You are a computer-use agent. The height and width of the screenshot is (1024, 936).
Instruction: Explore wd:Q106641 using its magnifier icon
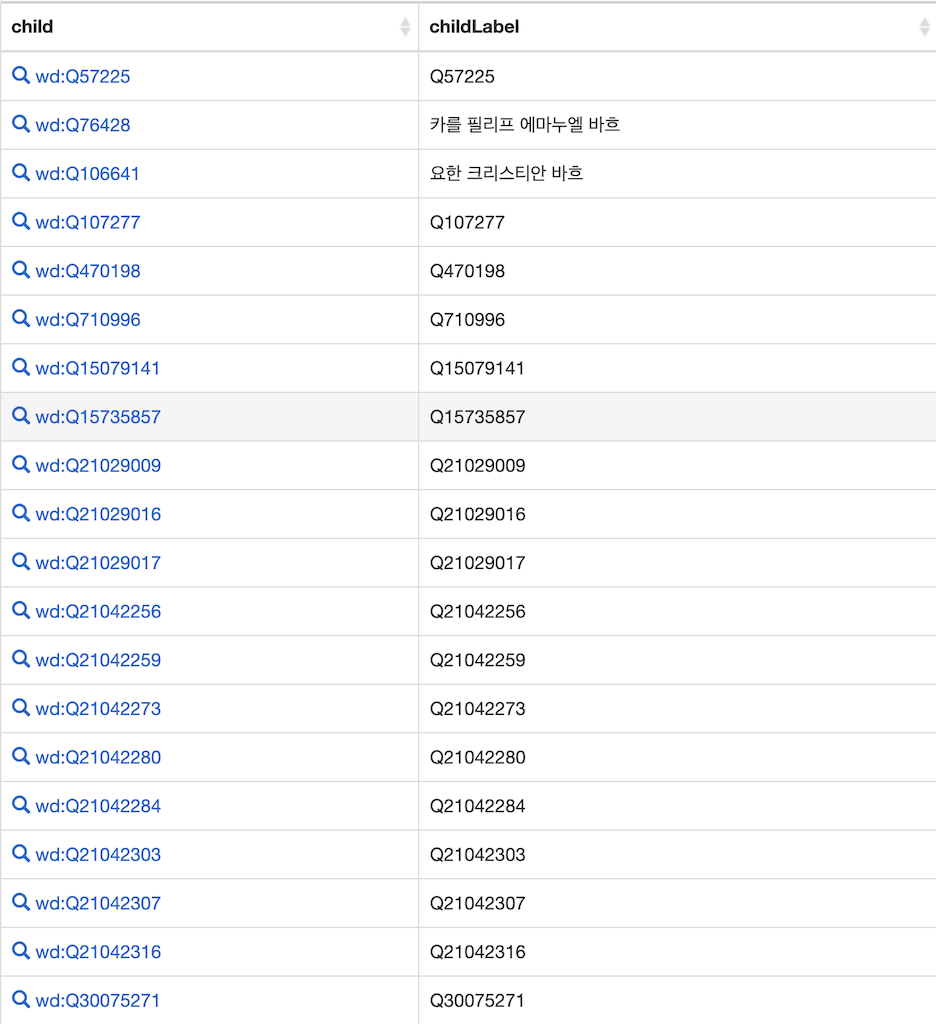pyautogui.click(x=21, y=172)
